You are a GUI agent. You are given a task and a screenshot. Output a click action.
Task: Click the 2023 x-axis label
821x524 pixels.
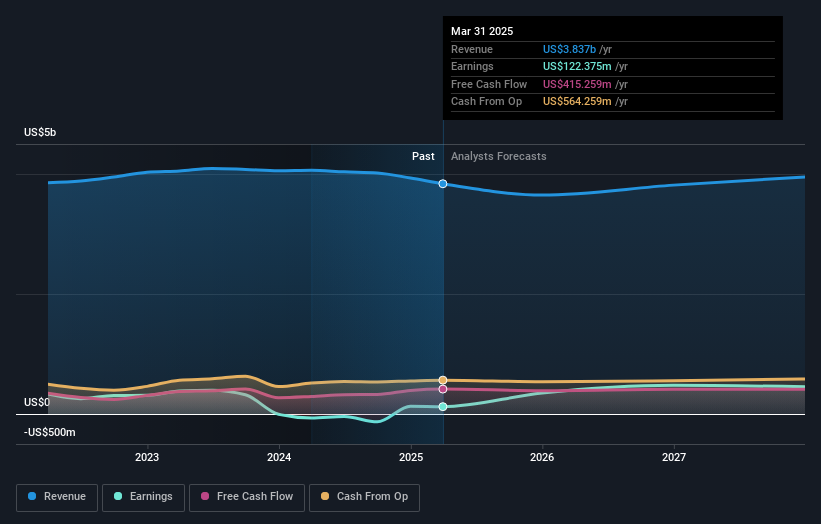coord(147,458)
